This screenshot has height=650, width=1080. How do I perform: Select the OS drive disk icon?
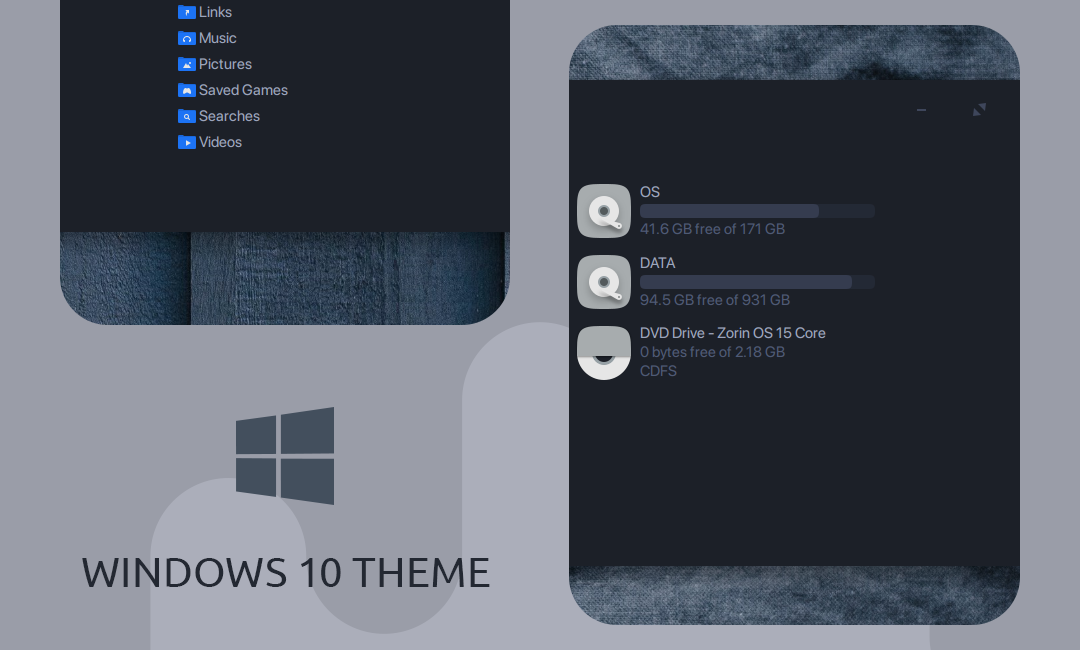[x=604, y=211]
